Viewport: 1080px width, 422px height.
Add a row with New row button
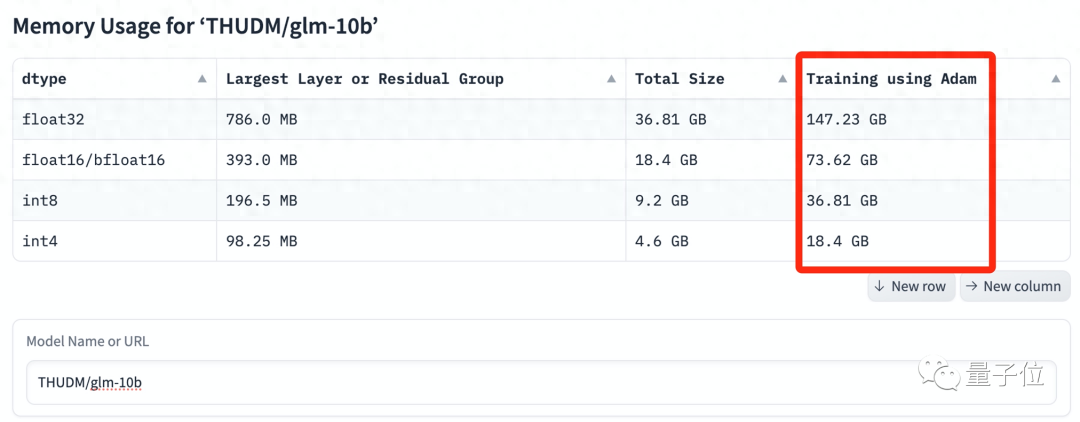pos(909,286)
